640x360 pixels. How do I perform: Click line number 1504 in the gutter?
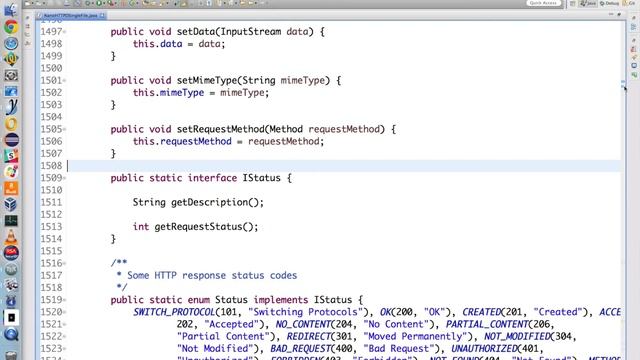tap(51, 117)
